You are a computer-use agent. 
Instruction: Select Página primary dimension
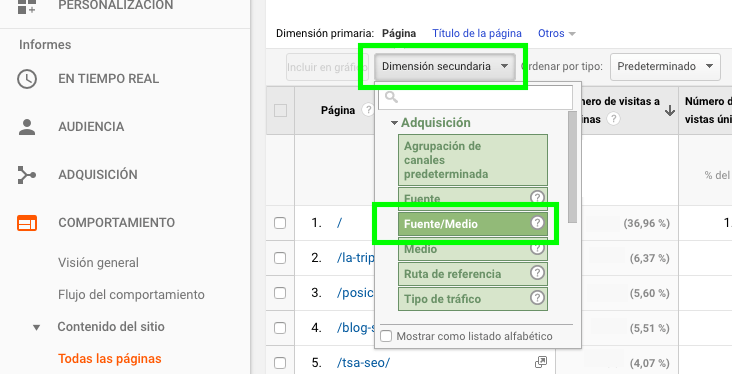click(x=399, y=34)
